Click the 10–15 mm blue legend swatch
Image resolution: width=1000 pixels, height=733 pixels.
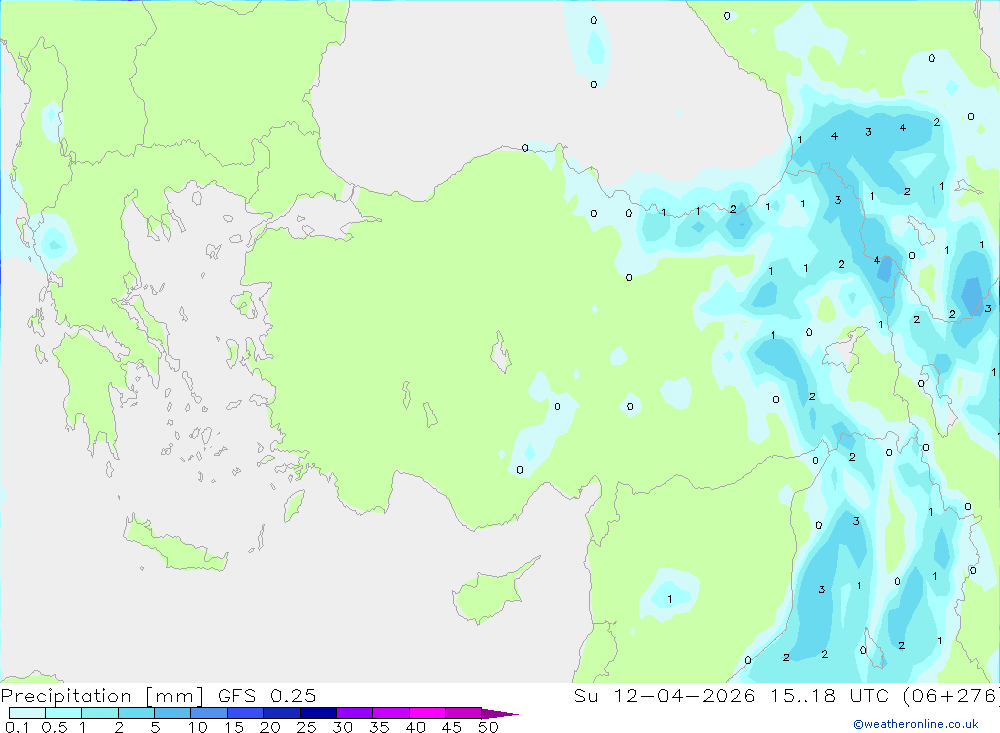[209, 713]
